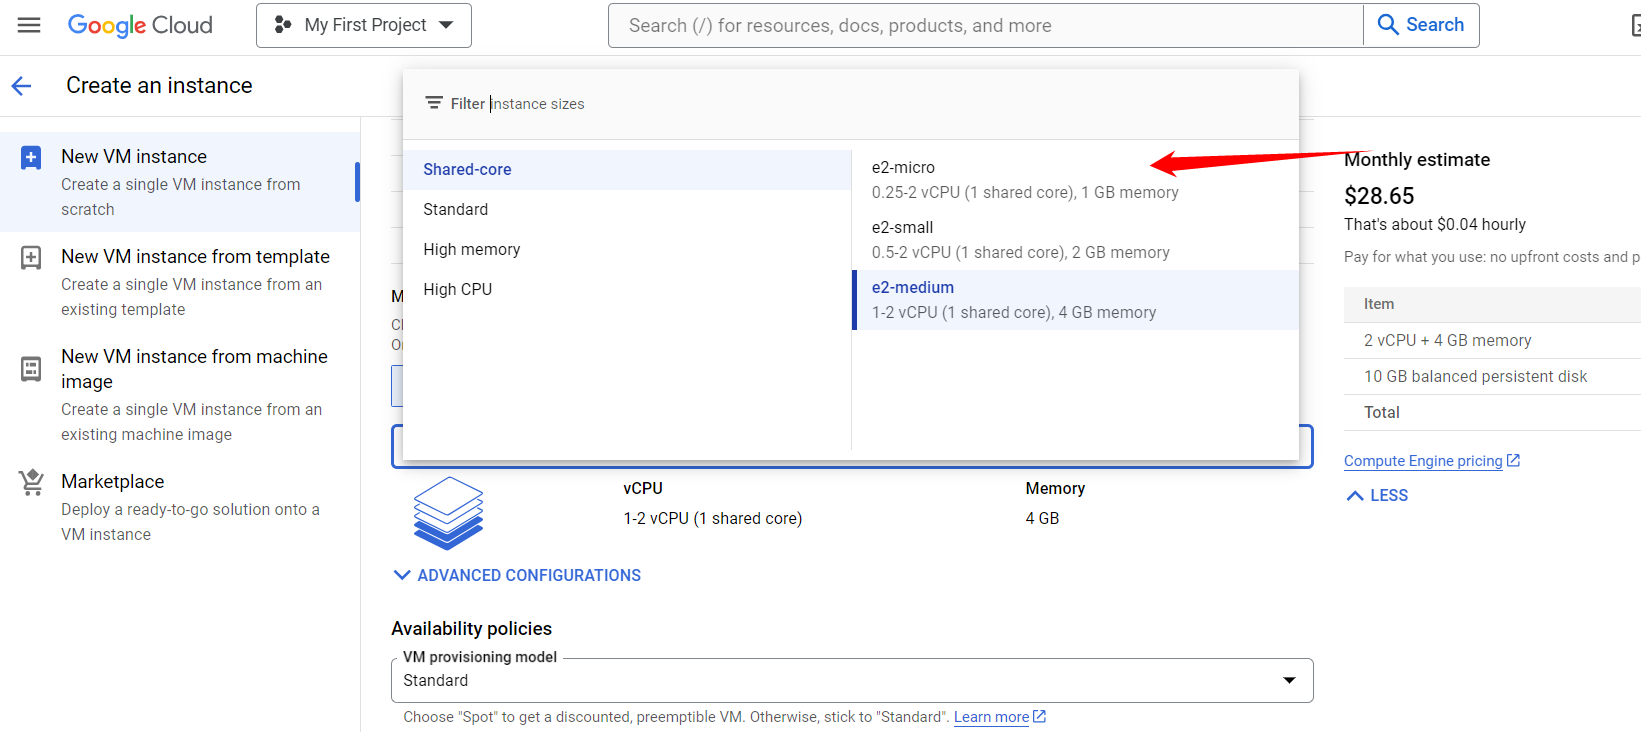This screenshot has width=1641, height=732.
Task: Choose the e2-medium machine type
Action: pyautogui.click(x=1075, y=300)
